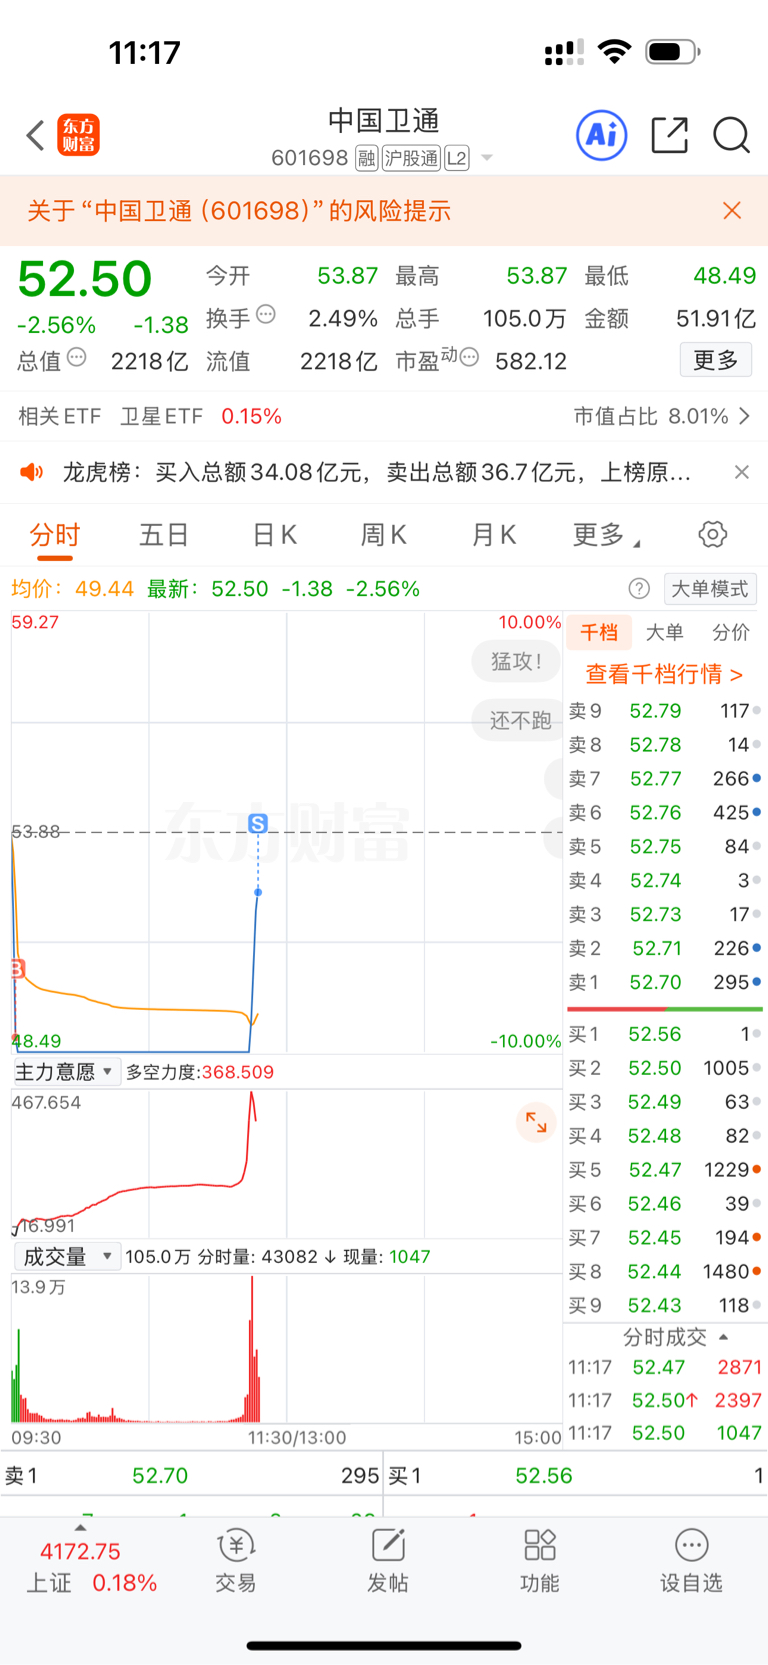Image resolution: width=768 pixels, height=1665 pixels.
Task: Tap the 市盈 info icon
Action: coord(469,357)
